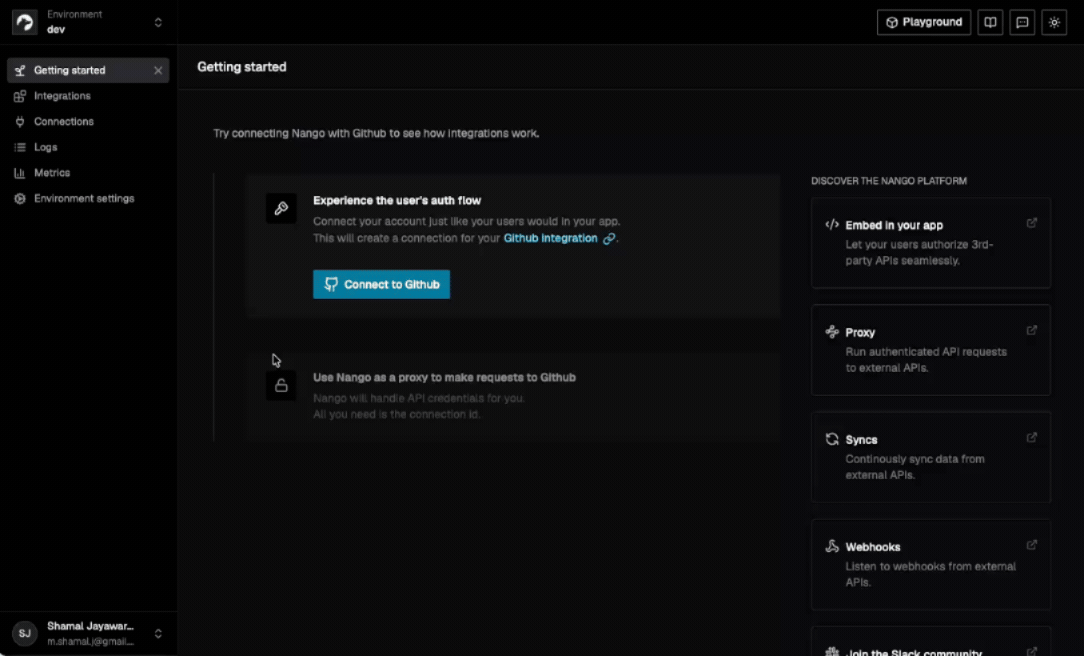Open the feedback chat icon

coord(1022,22)
